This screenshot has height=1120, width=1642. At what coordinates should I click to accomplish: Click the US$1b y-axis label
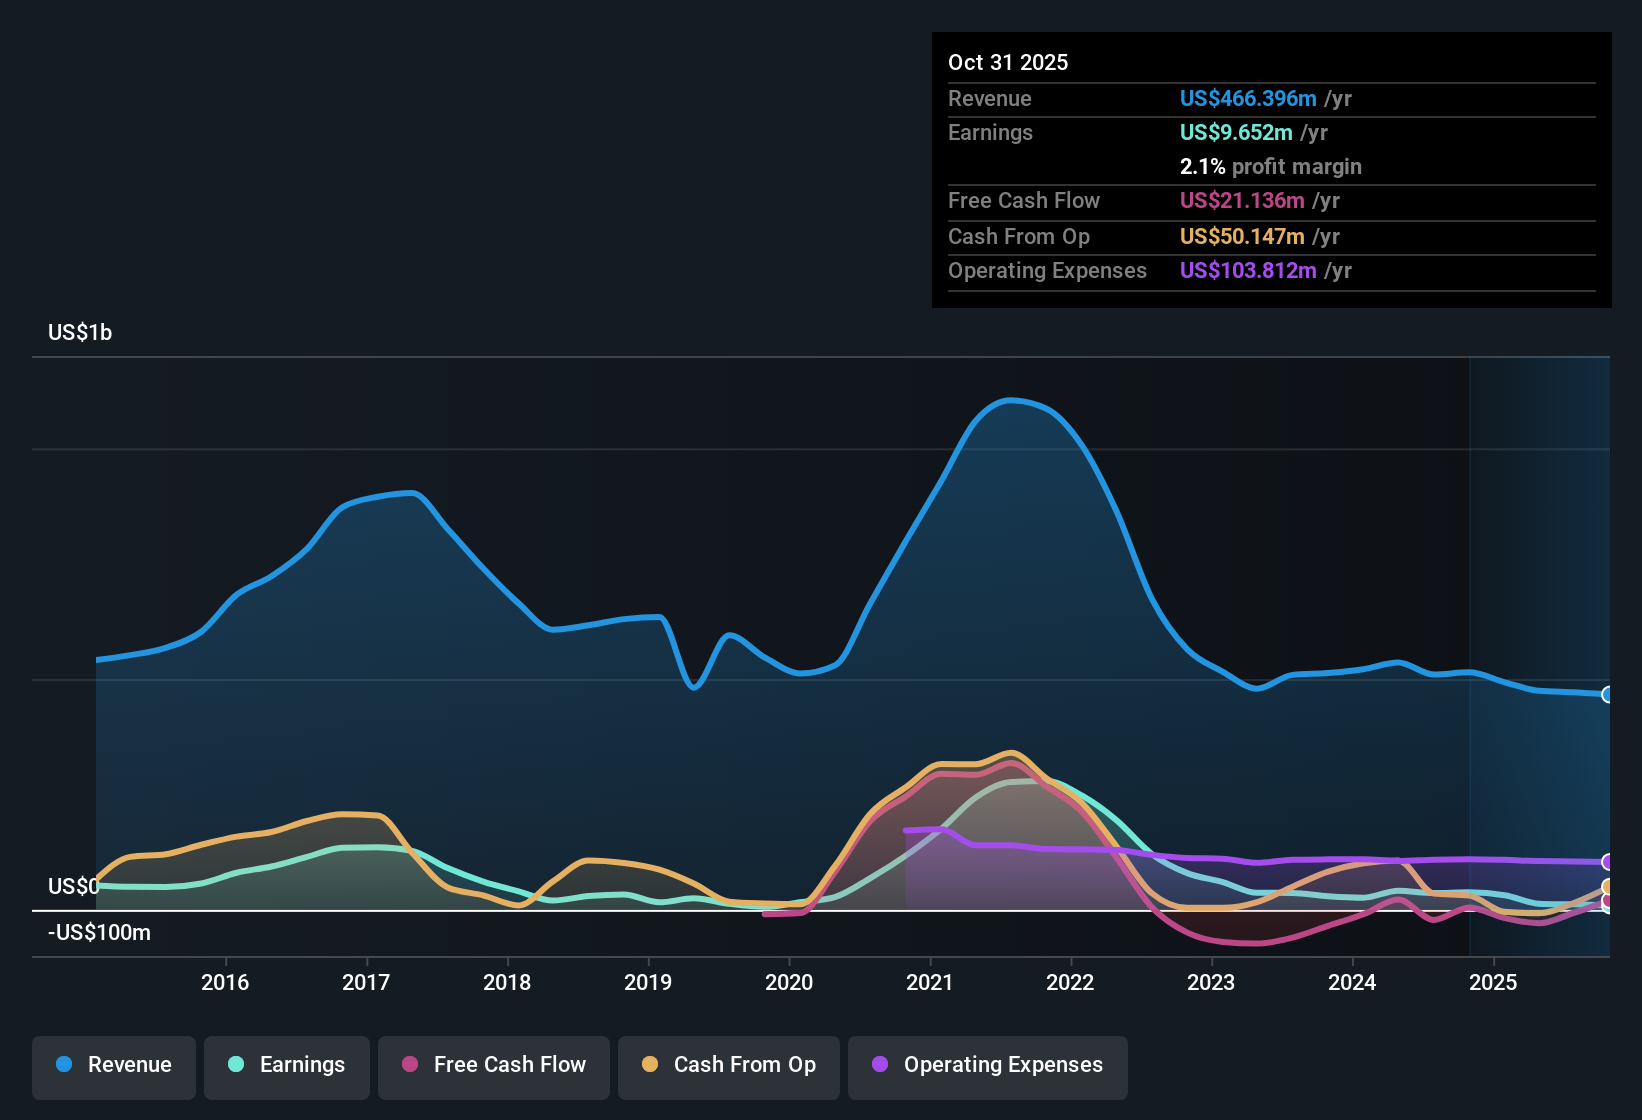(80, 333)
